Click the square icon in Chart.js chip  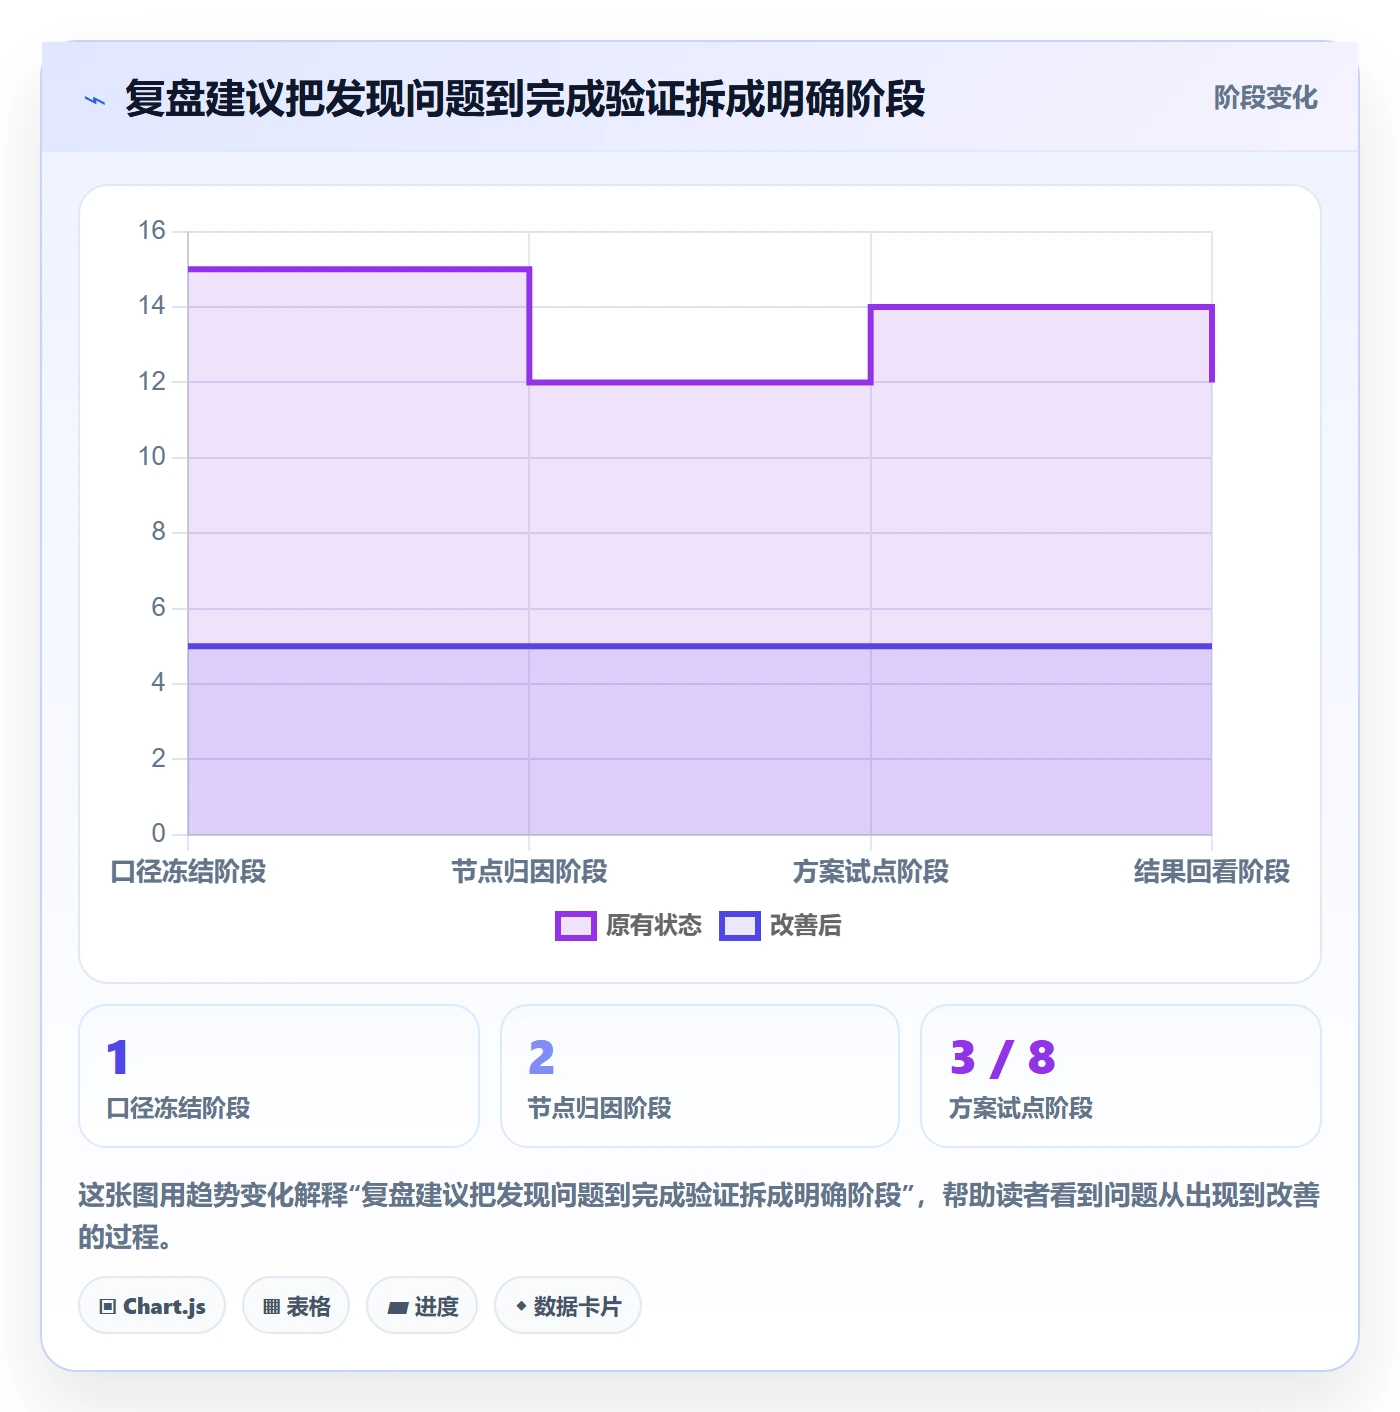tap(108, 1306)
